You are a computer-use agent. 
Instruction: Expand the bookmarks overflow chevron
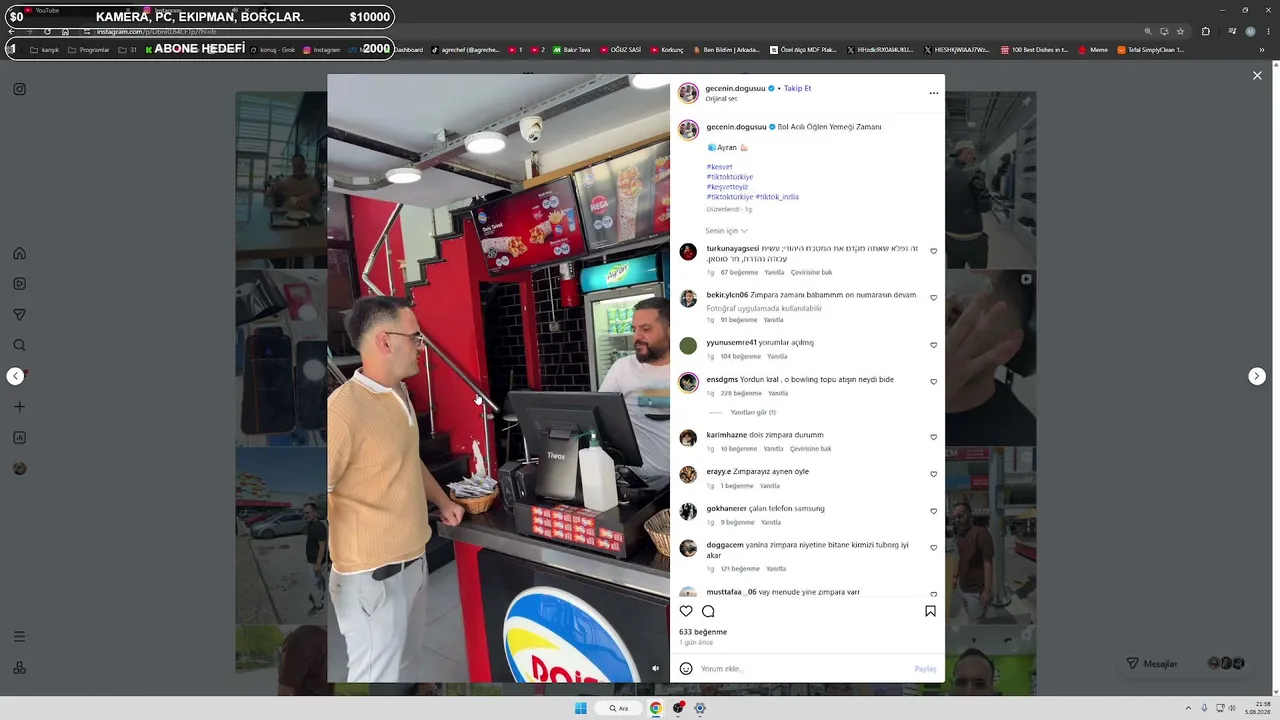[1264, 50]
